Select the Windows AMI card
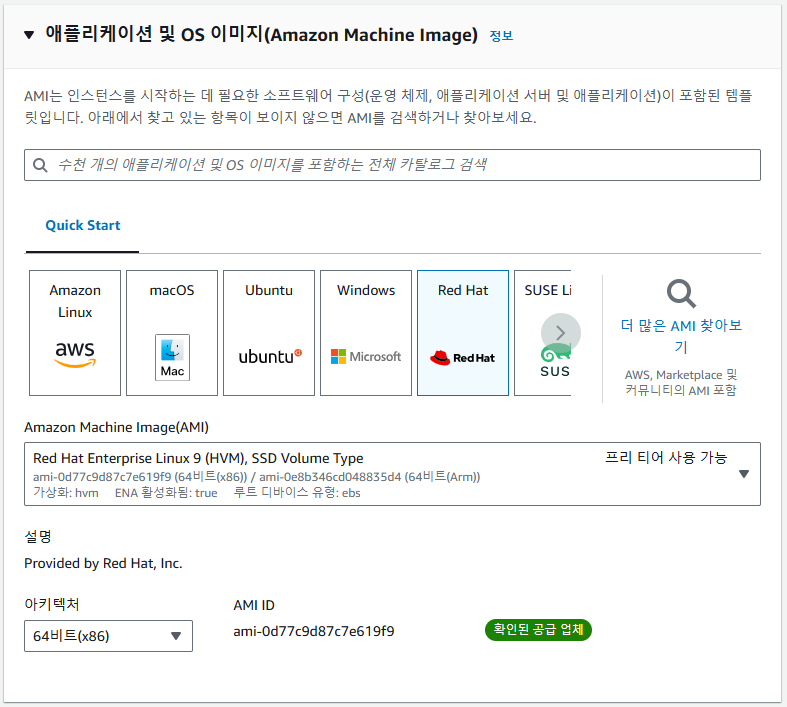The width and height of the screenshot is (787, 707). click(x=366, y=333)
